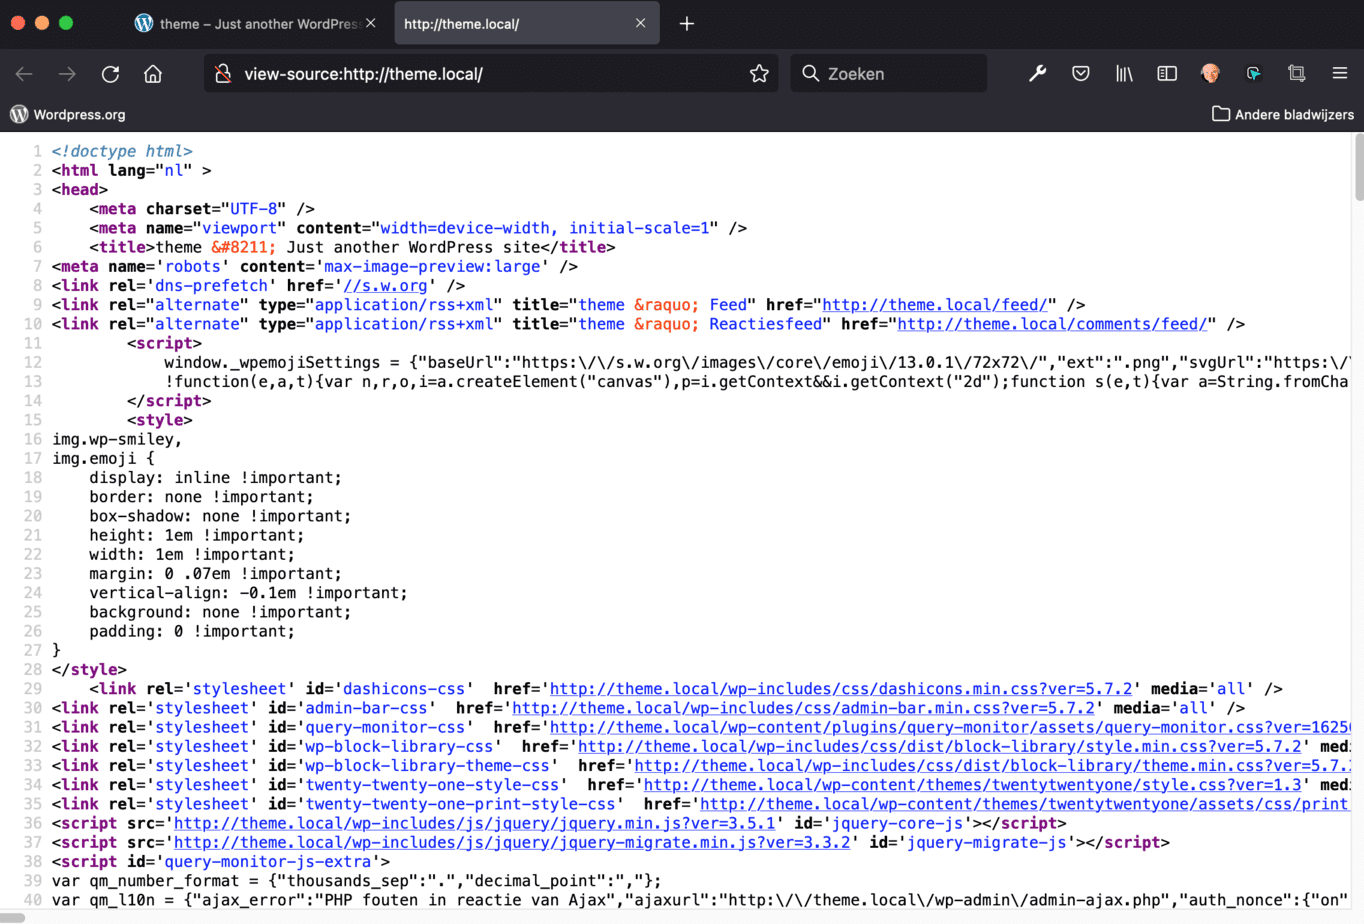Screen dimensions: 1364x924
Task: Select the http://theme.local/ tab
Action: click(527, 23)
